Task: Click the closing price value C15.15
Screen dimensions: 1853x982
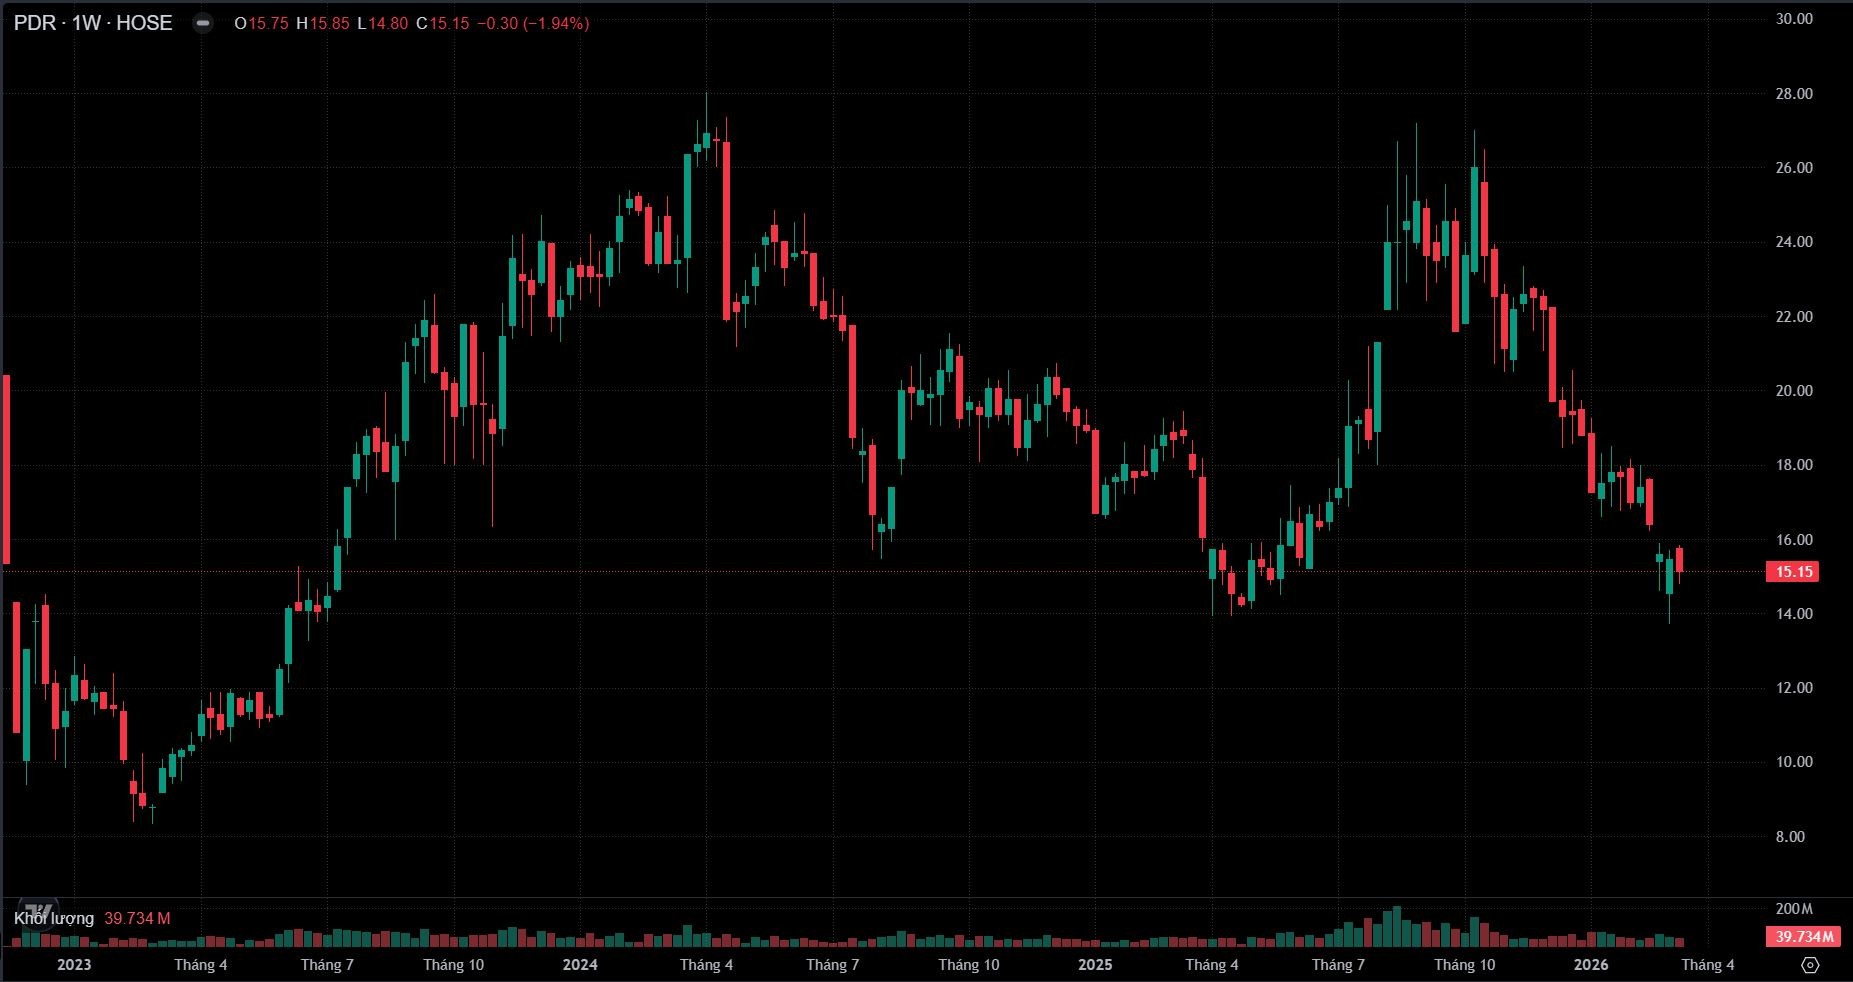Action: point(443,23)
